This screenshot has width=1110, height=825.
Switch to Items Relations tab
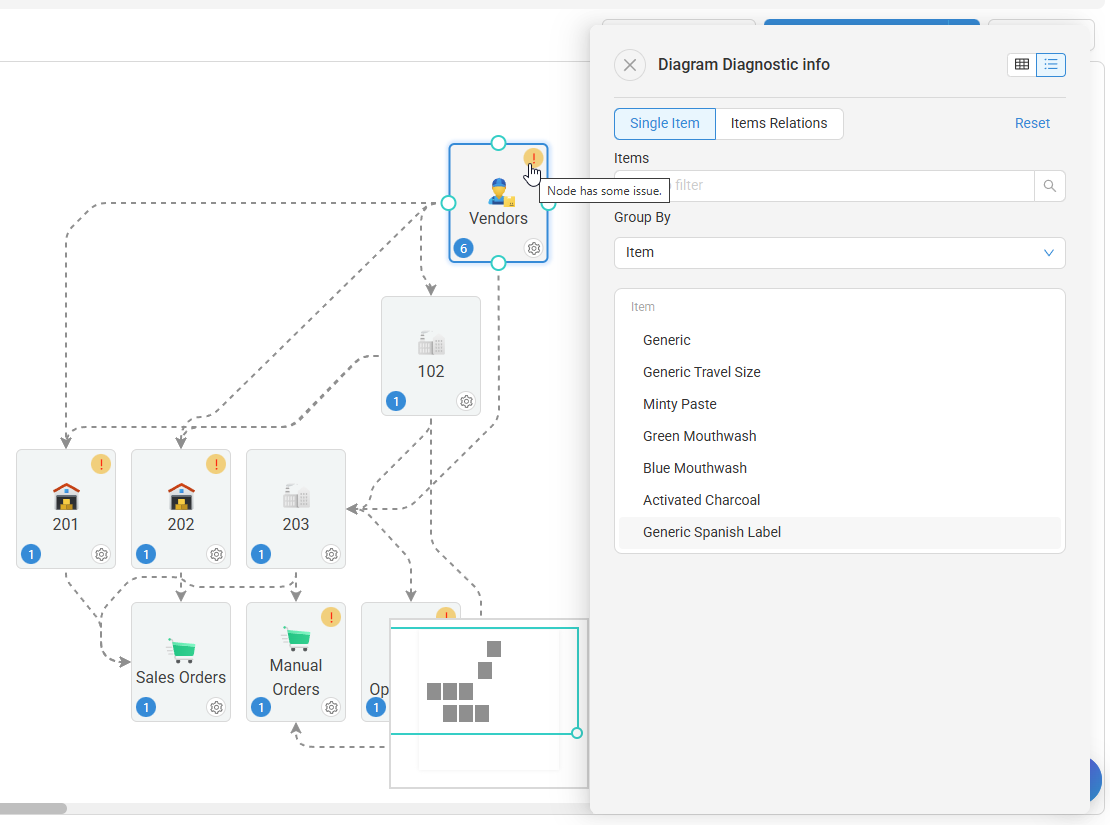coord(779,124)
